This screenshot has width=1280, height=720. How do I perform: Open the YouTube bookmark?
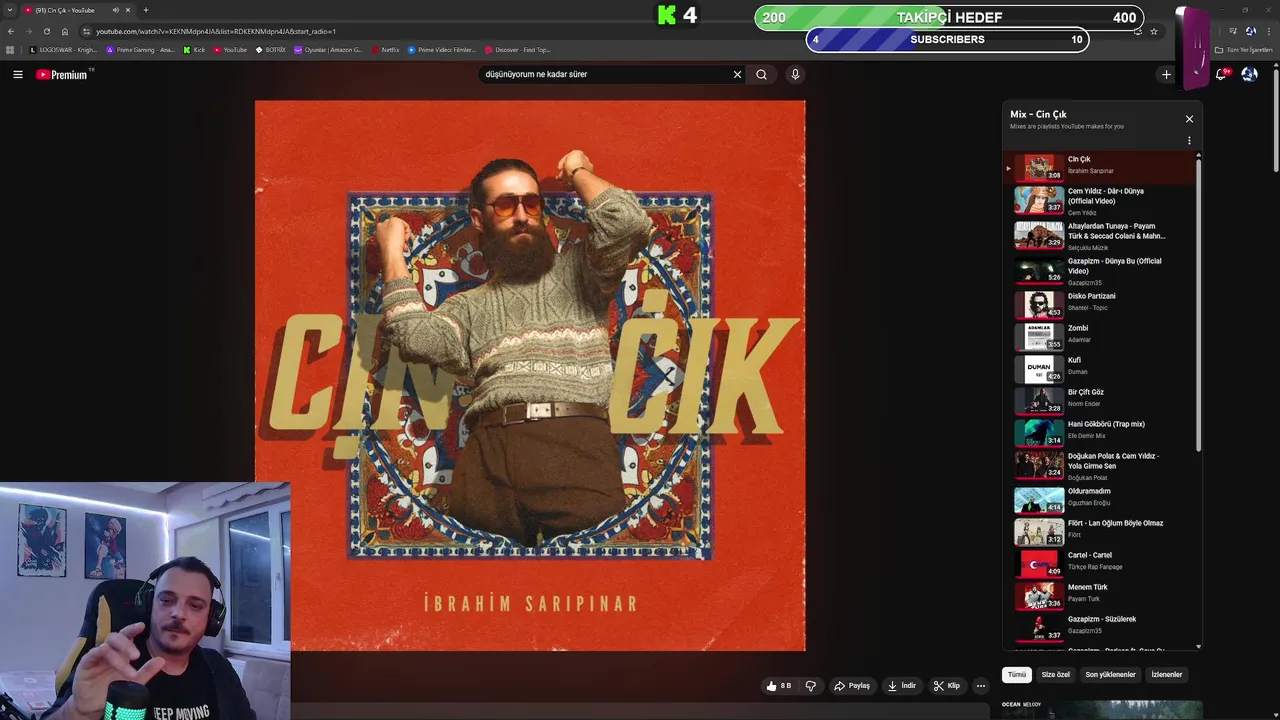pyautogui.click(x=230, y=50)
